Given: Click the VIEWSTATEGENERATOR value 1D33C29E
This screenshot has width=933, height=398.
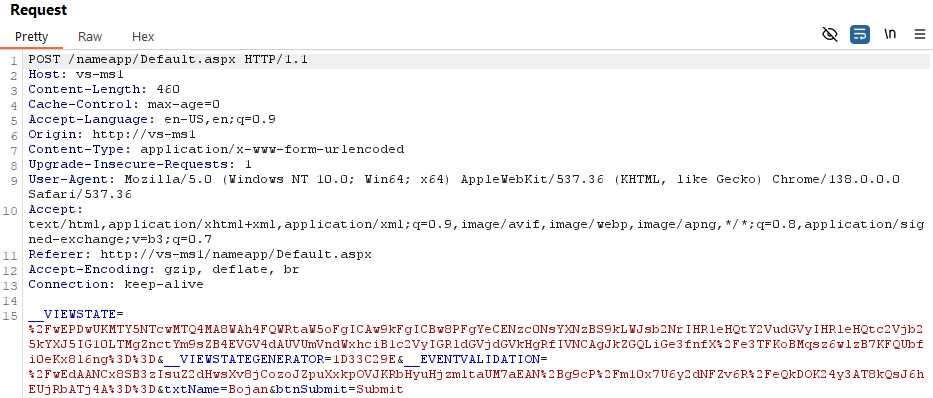Looking at the screenshot, I should click(364, 359).
